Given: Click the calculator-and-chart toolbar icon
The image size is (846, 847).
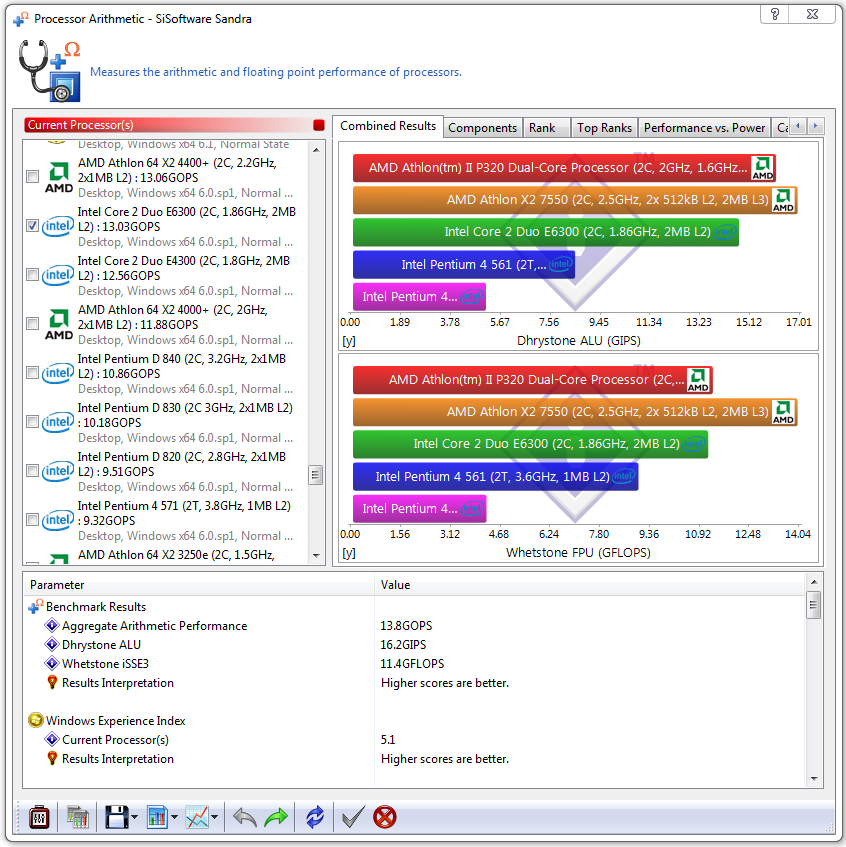Looking at the screenshot, I should (x=78, y=817).
